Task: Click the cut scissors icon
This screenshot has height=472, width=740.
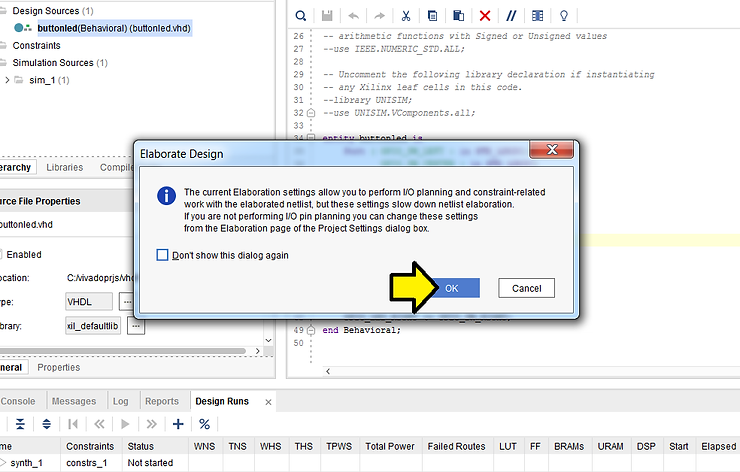Action: (406, 16)
